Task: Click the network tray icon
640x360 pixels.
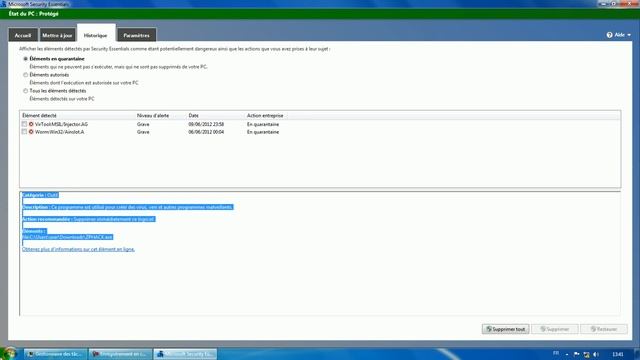Action: [x=586, y=354]
